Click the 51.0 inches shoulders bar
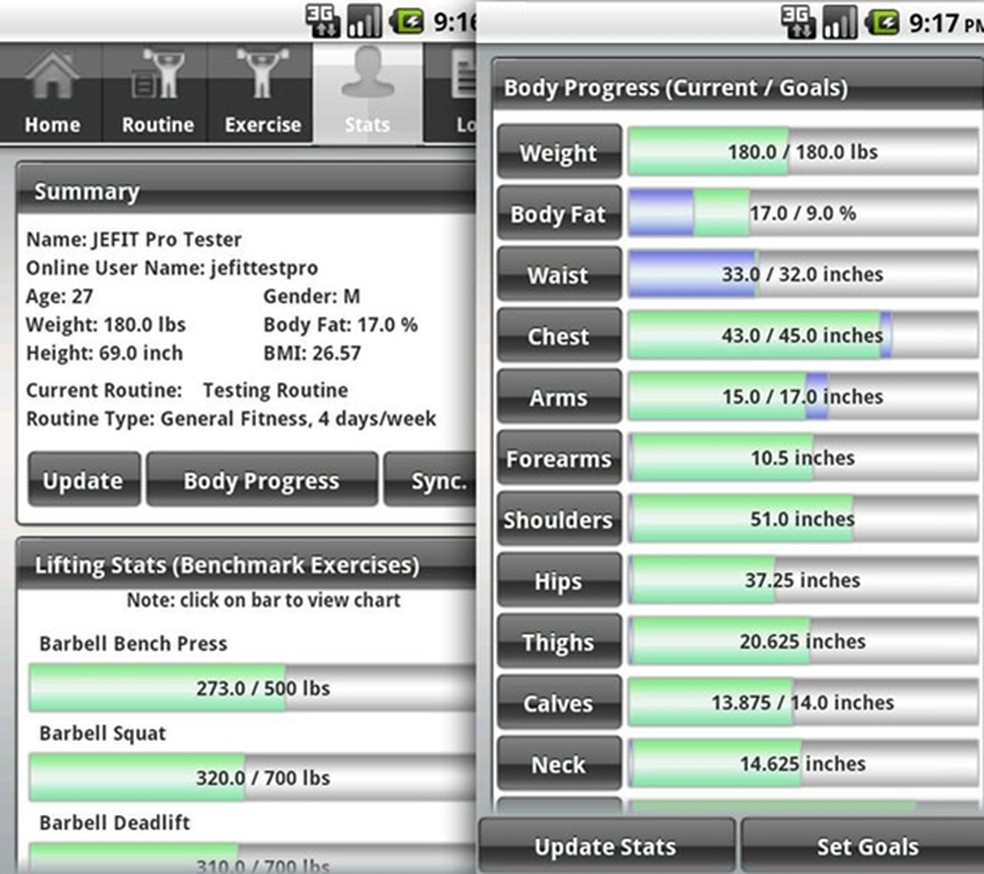Screen dimensions: 984x874 (803, 519)
